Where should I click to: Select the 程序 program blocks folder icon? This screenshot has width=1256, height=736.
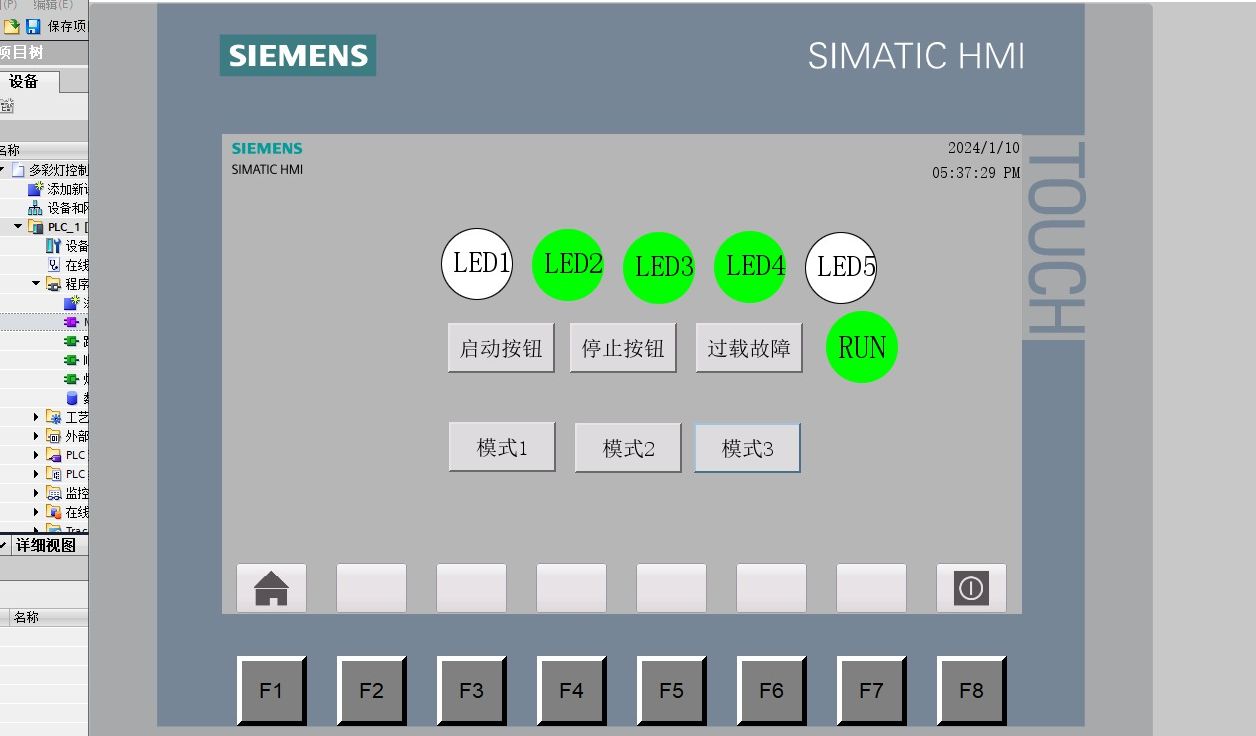pos(54,284)
